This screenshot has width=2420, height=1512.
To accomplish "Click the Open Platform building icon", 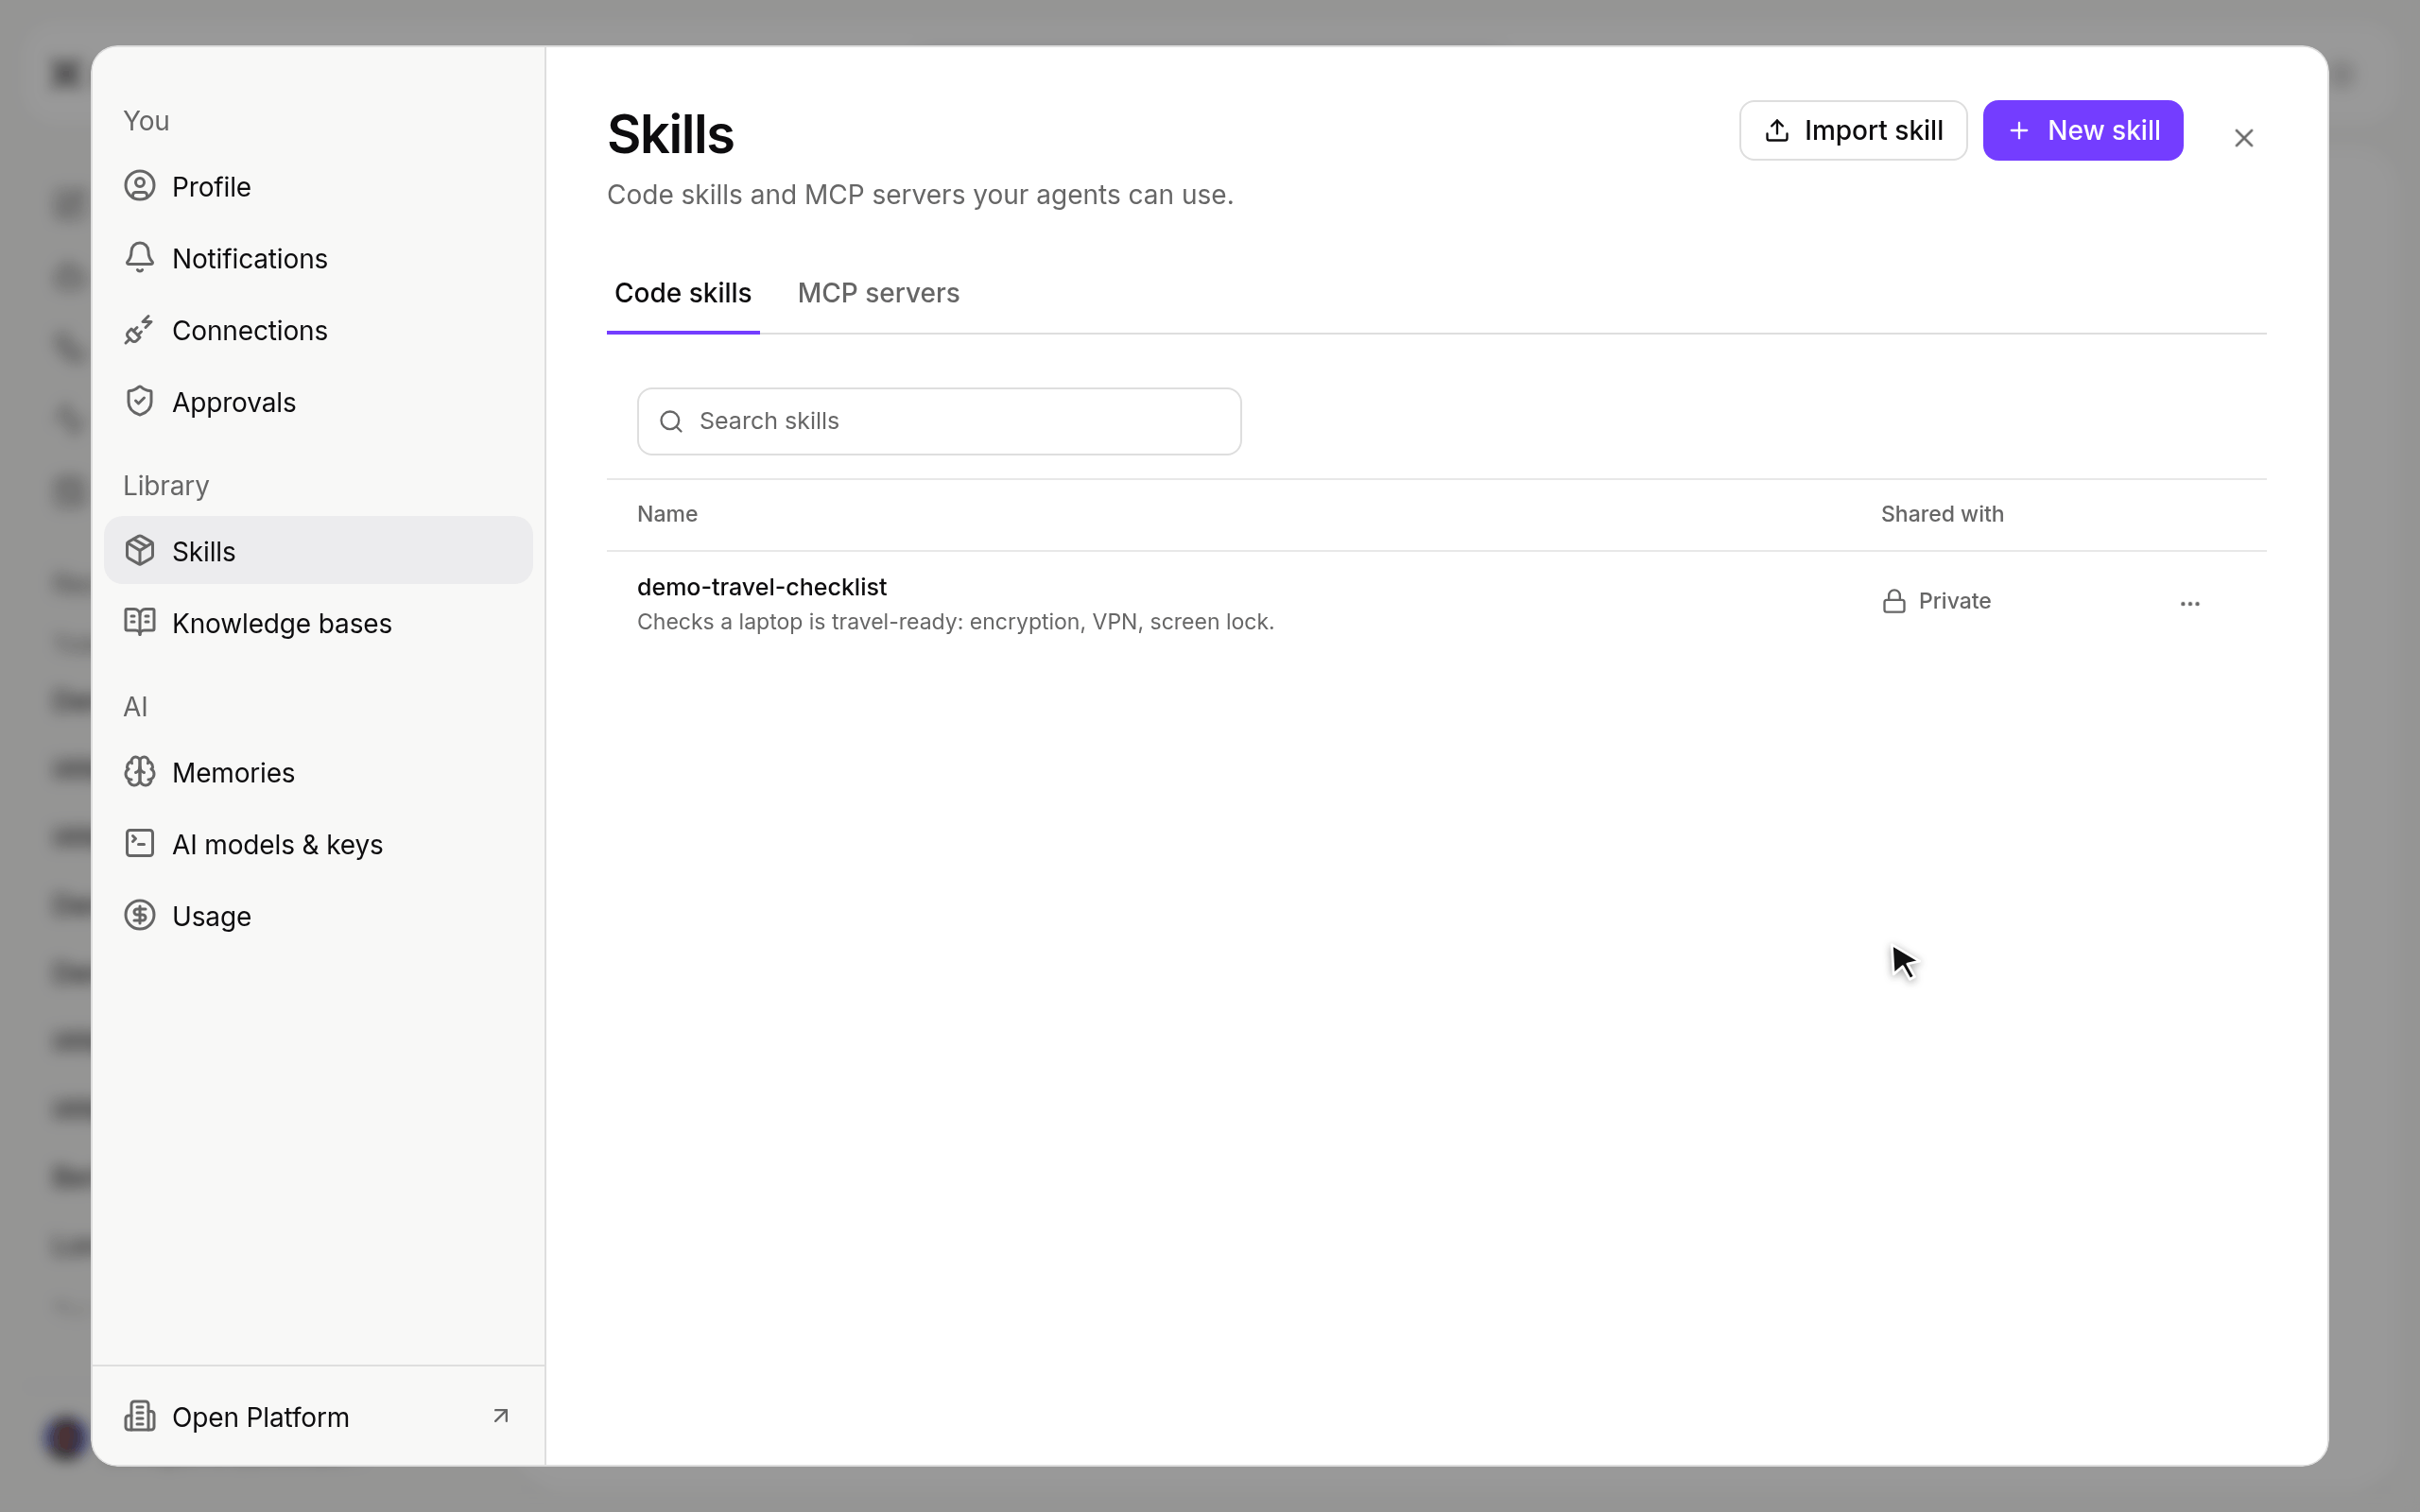I will coord(140,1416).
